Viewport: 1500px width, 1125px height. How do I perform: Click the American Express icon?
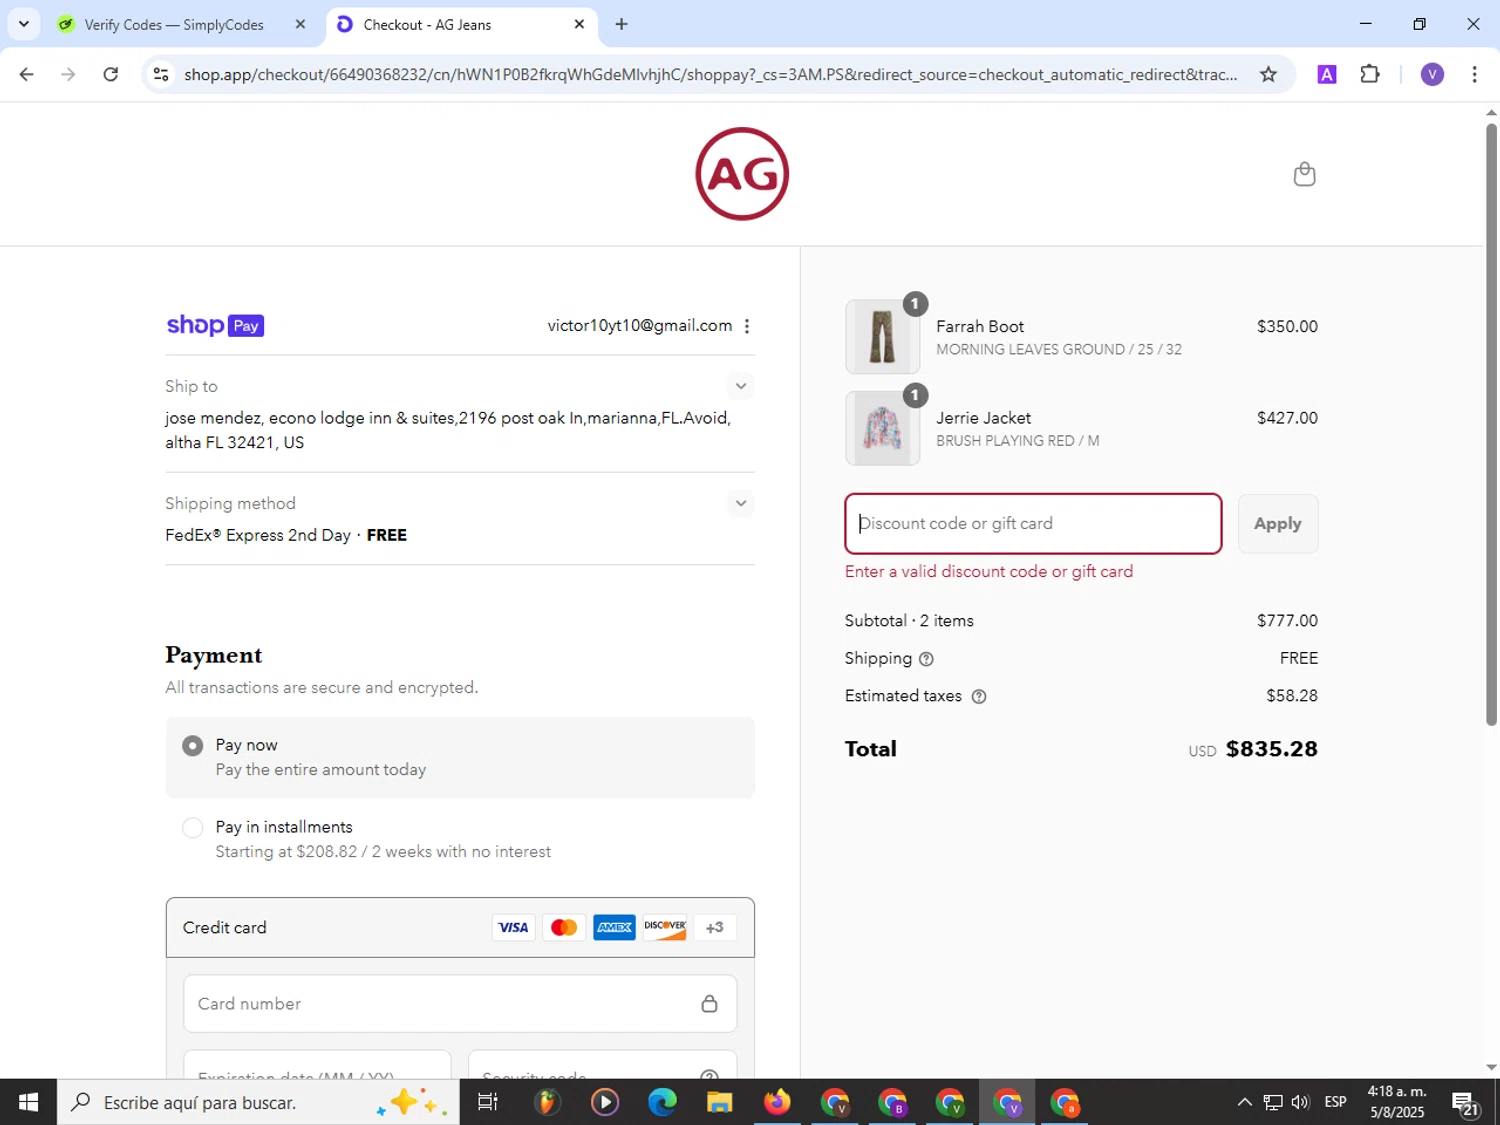point(614,927)
